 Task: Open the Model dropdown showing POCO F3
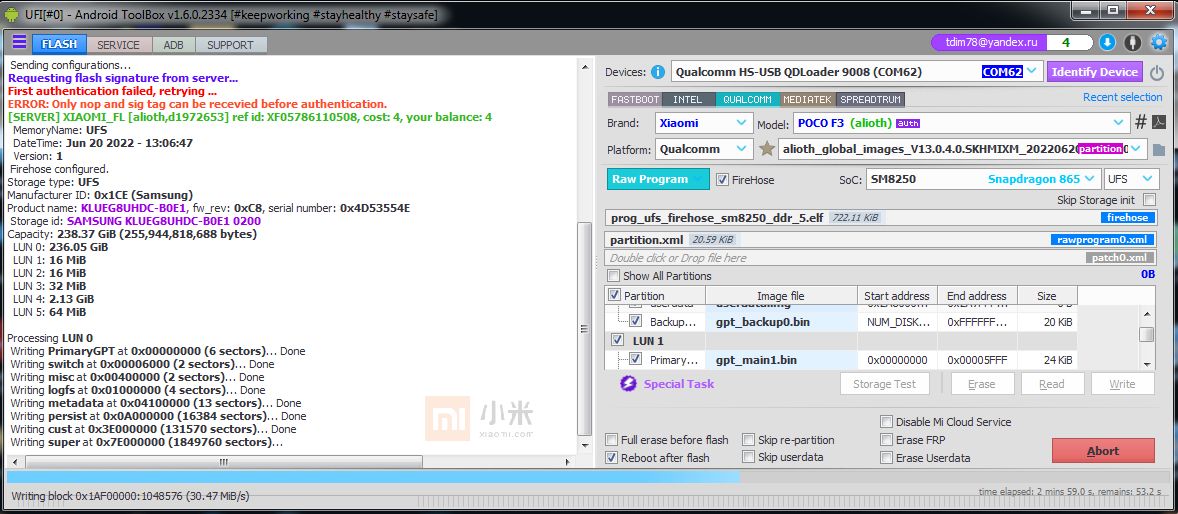[x=962, y=122]
